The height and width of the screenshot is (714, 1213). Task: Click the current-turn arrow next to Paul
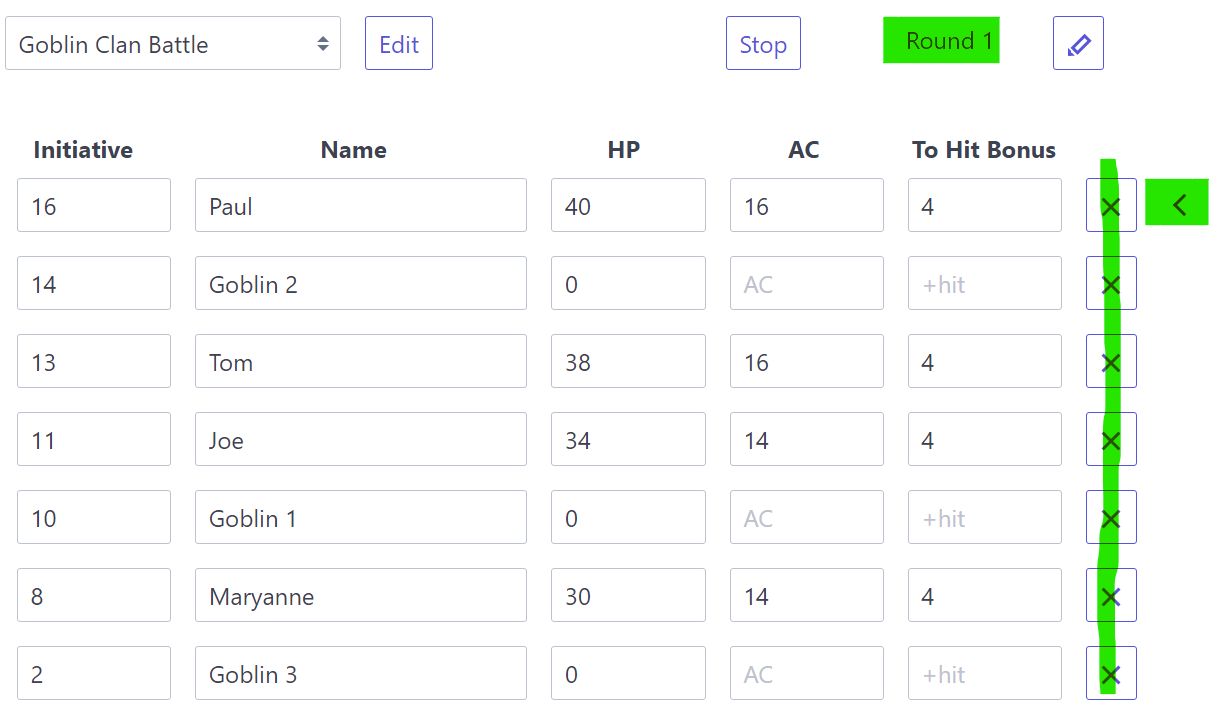pos(1177,203)
